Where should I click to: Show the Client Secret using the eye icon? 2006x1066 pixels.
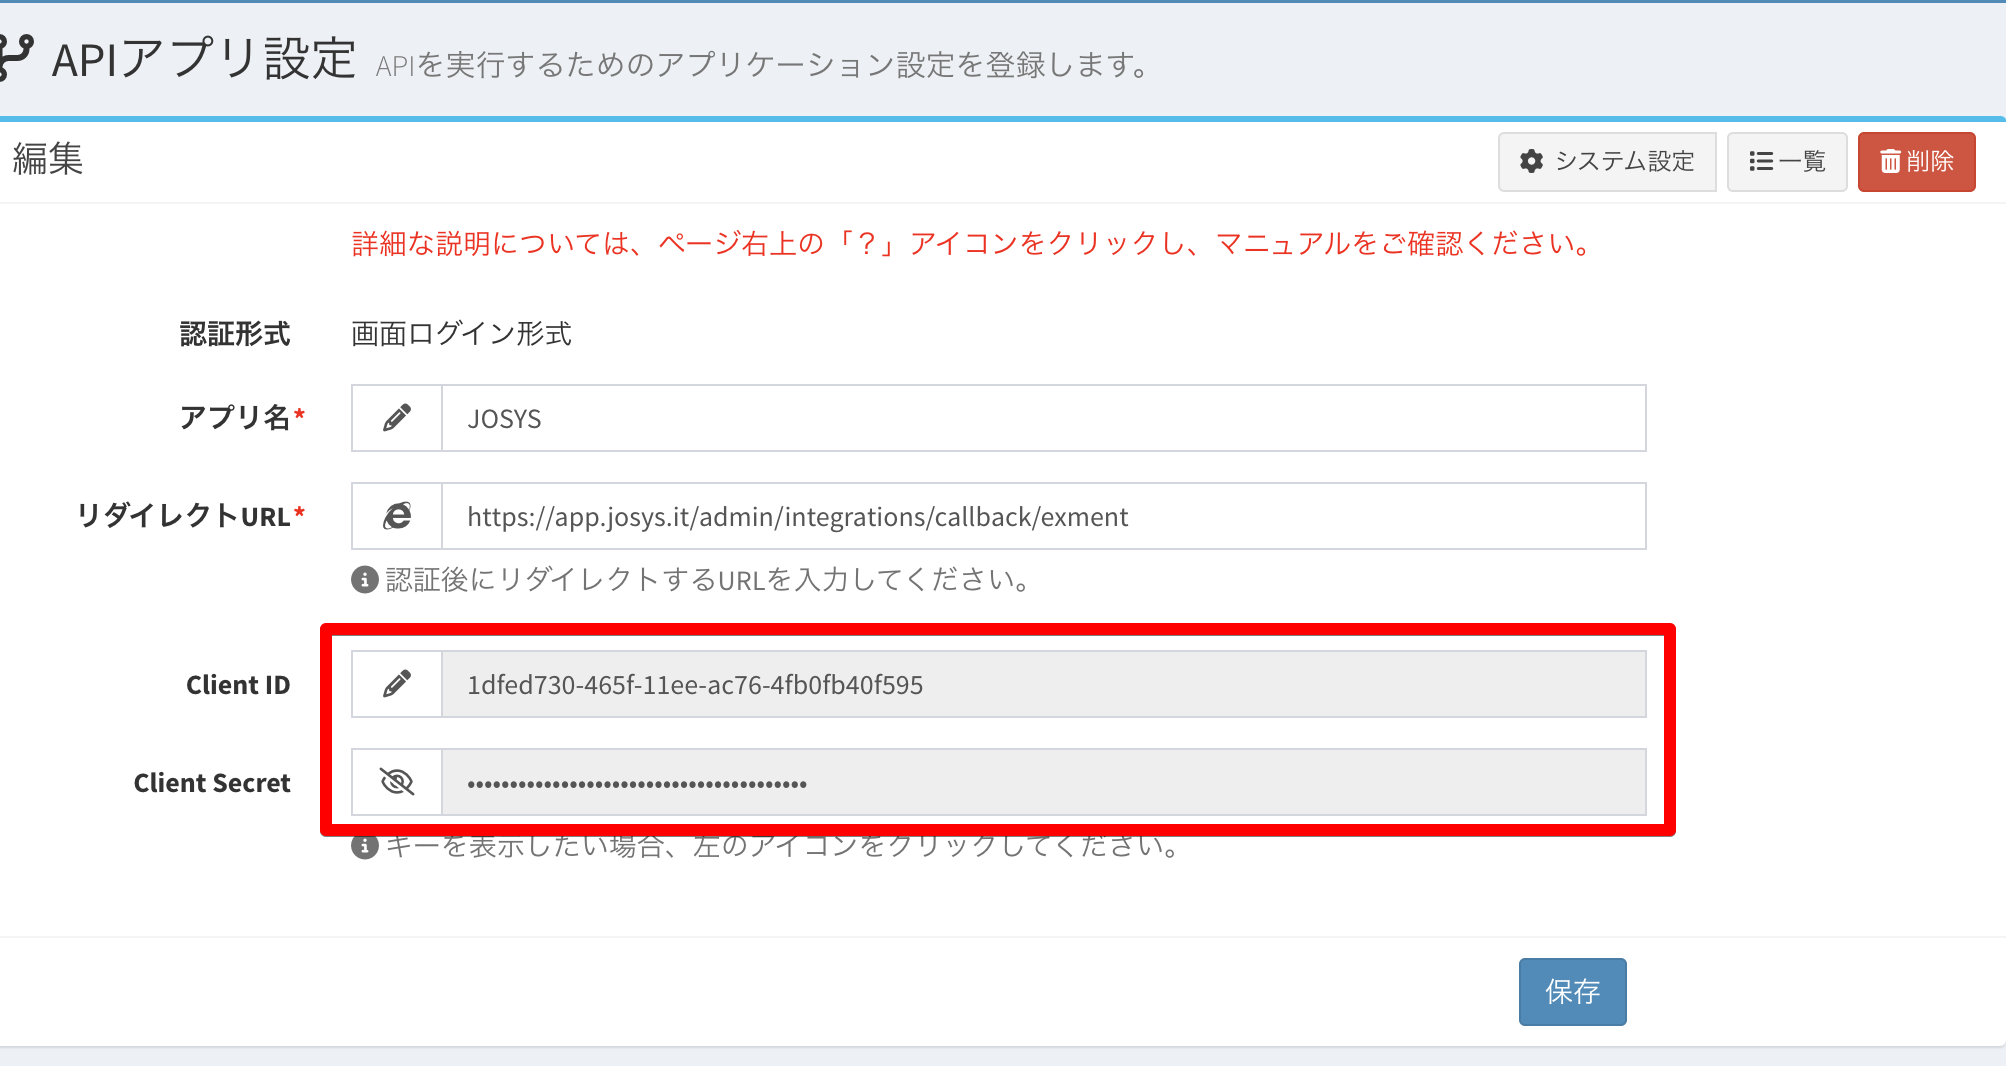pos(397,782)
